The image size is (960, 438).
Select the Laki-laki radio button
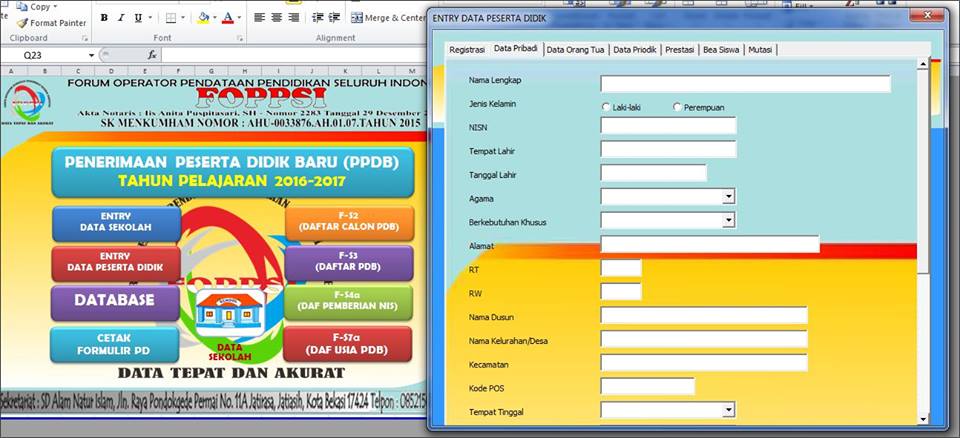tap(606, 107)
